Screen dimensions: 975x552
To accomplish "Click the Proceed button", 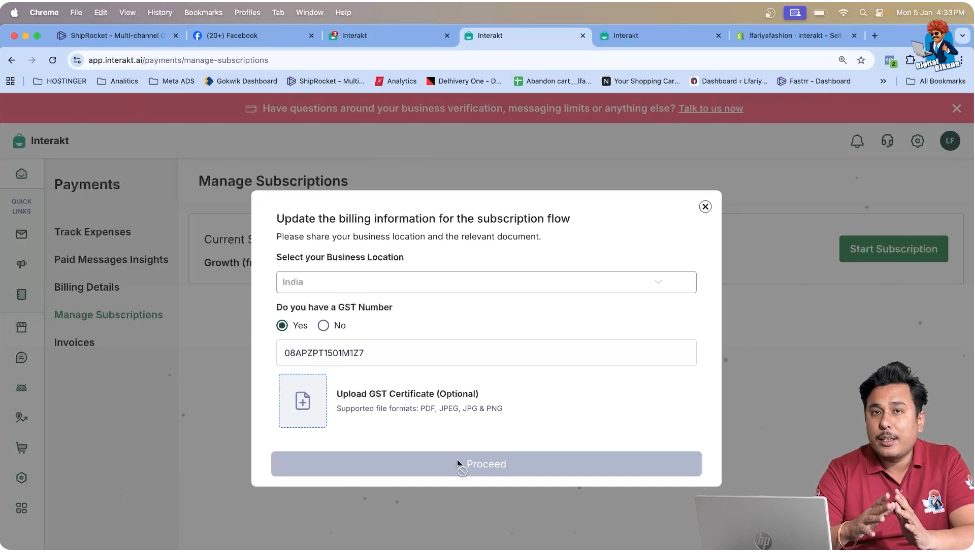I will pos(486,464).
